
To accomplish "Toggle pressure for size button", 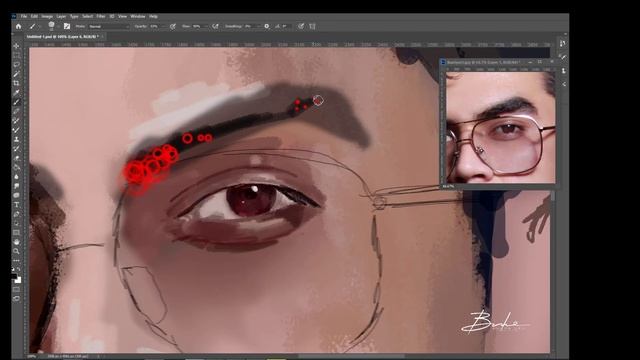I will point(301,26).
